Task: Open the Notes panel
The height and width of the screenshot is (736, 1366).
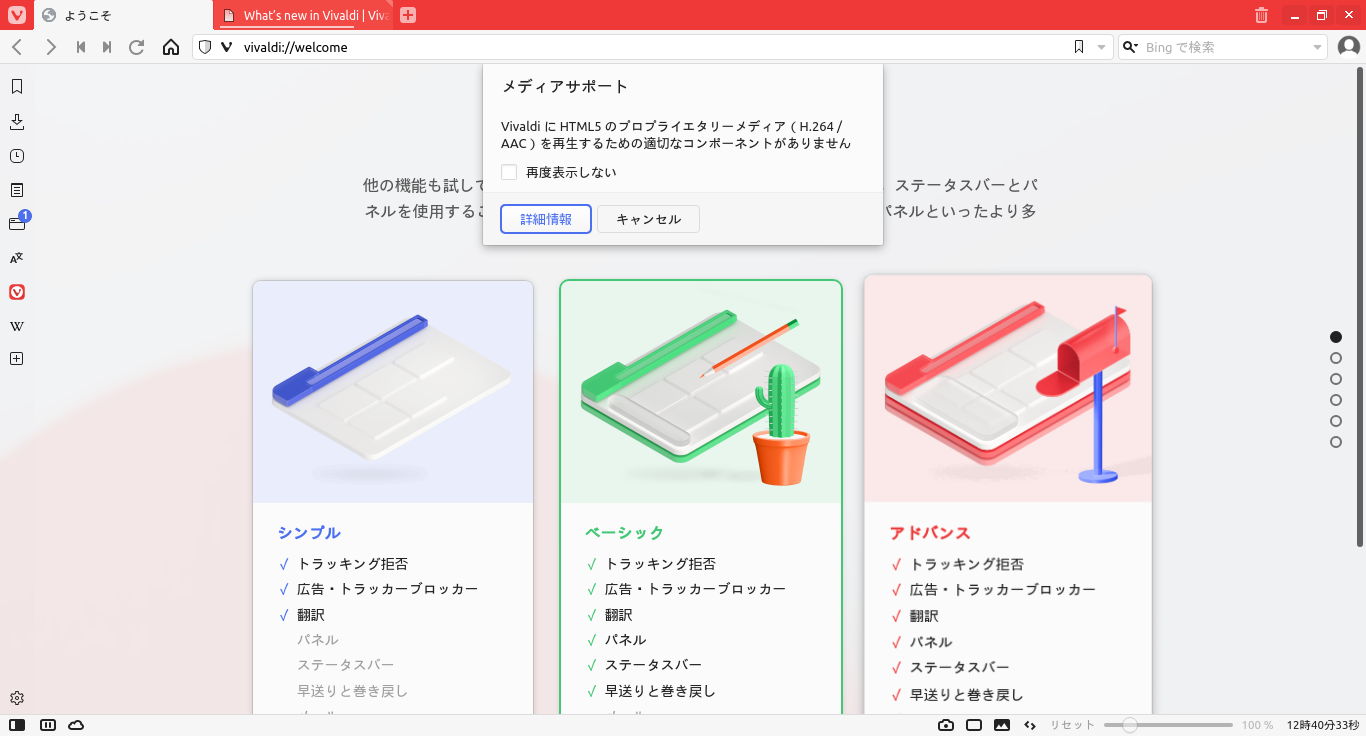Action: point(17,190)
